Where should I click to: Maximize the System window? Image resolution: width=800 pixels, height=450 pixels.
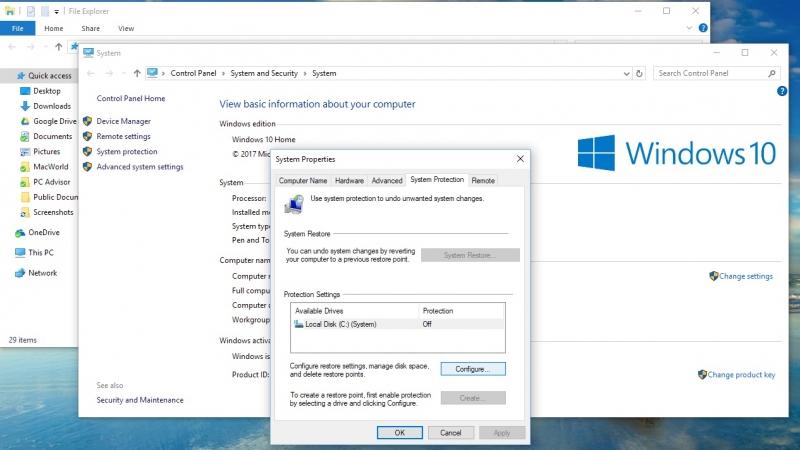[x=745, y=53]
